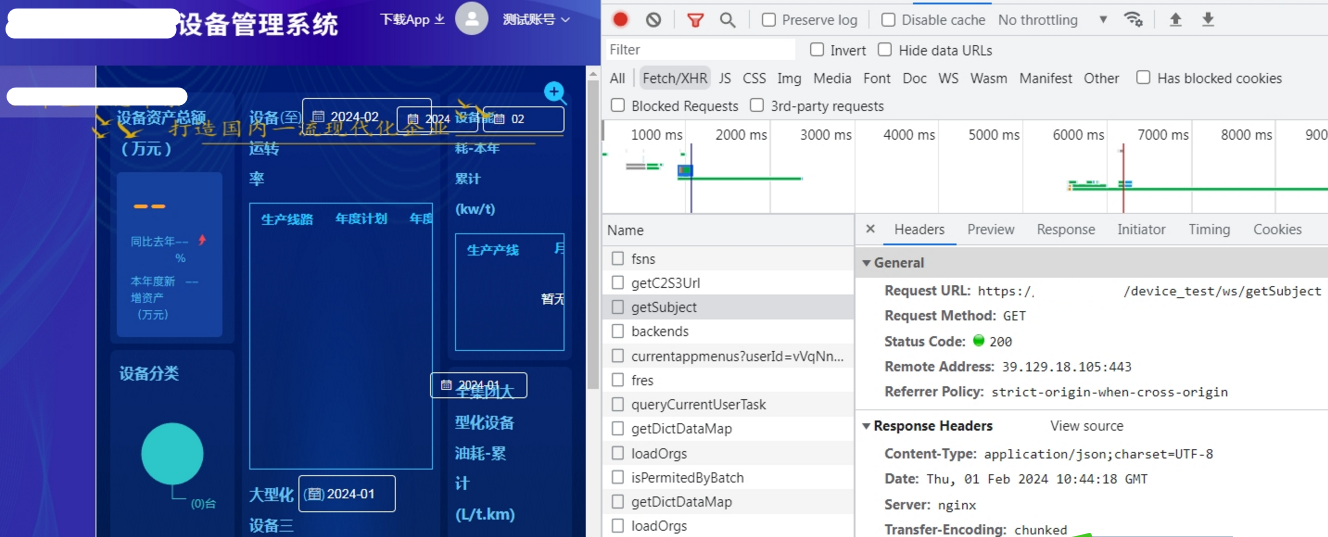This screenshot has width=1328, height=537.
Task: Tick the Disable cache checkbox
Action: [888, 20]
